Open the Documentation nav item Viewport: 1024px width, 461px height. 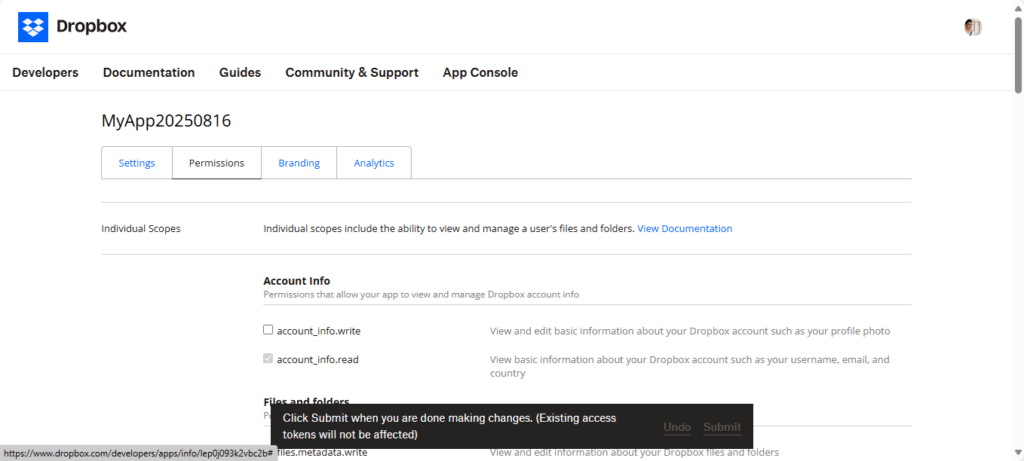tap(149, 72)
